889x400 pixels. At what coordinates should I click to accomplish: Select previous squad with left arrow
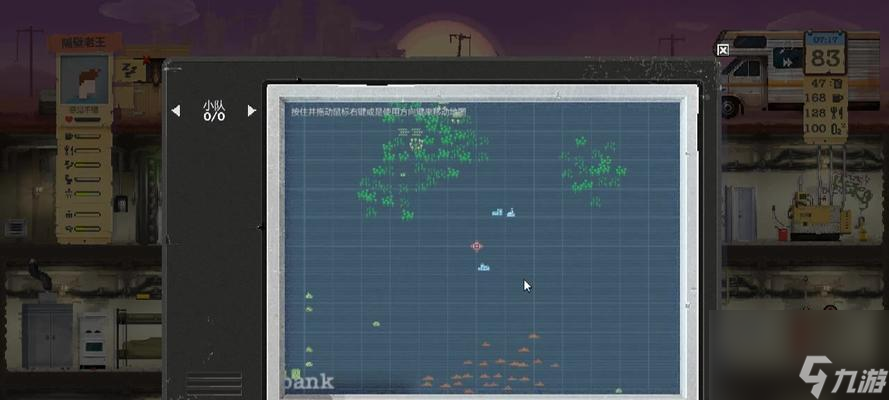point(176,110)
